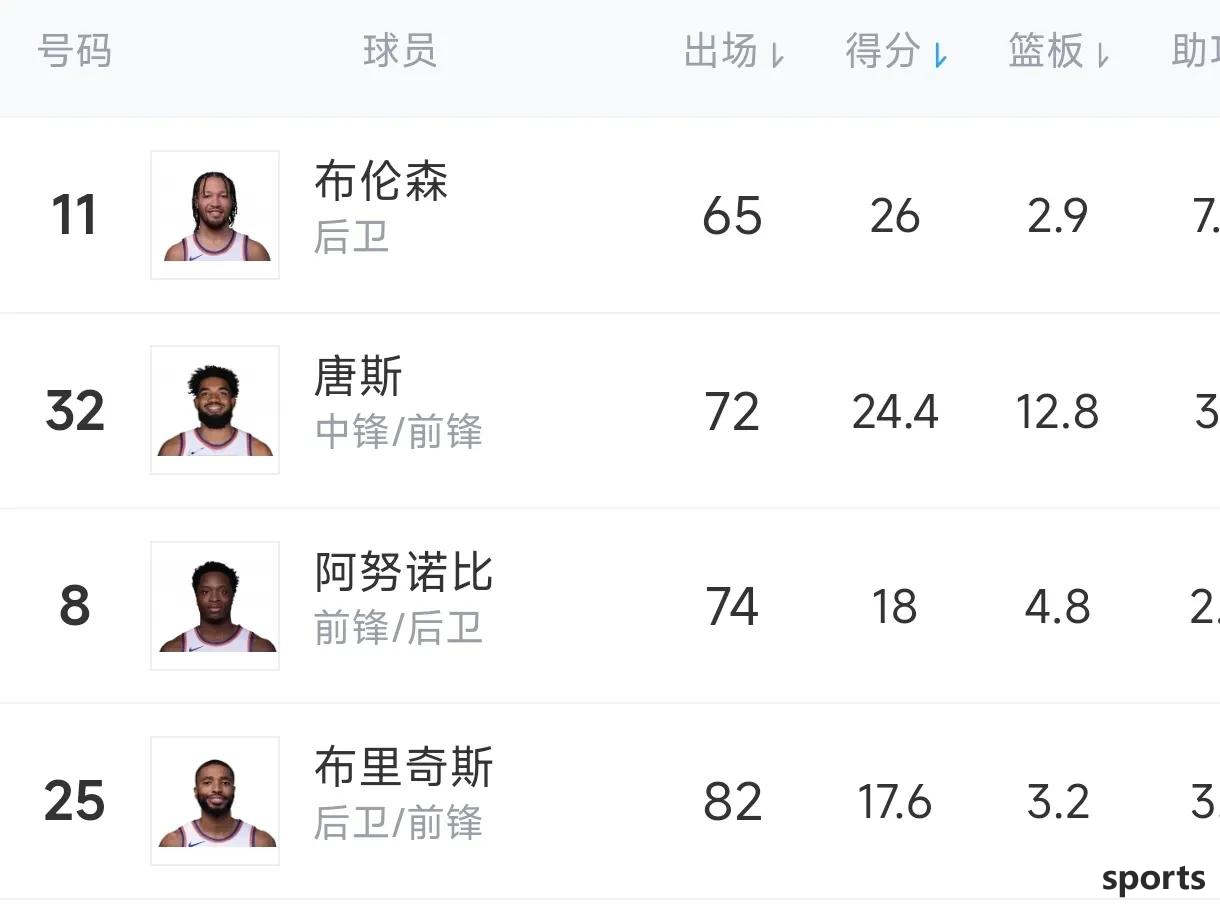Select jersey number 32 row
This screenshot has height=910, width=1220.
click(610, 410)
